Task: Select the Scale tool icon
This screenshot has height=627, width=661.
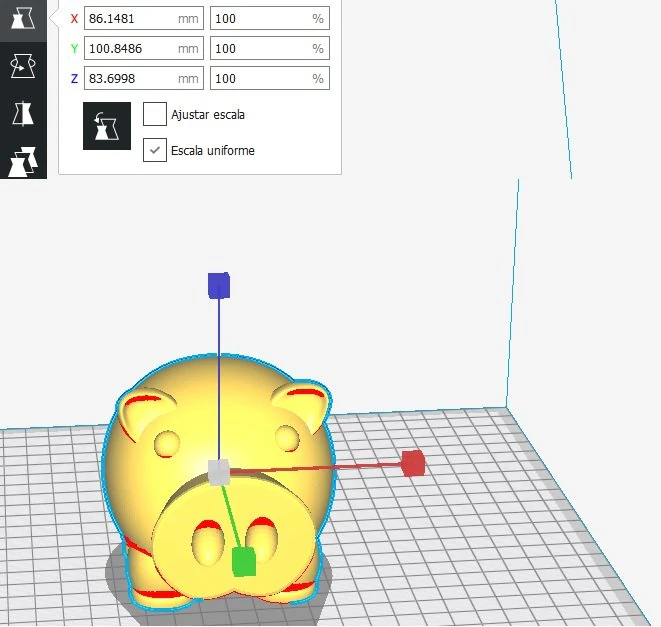Action: 23,19
